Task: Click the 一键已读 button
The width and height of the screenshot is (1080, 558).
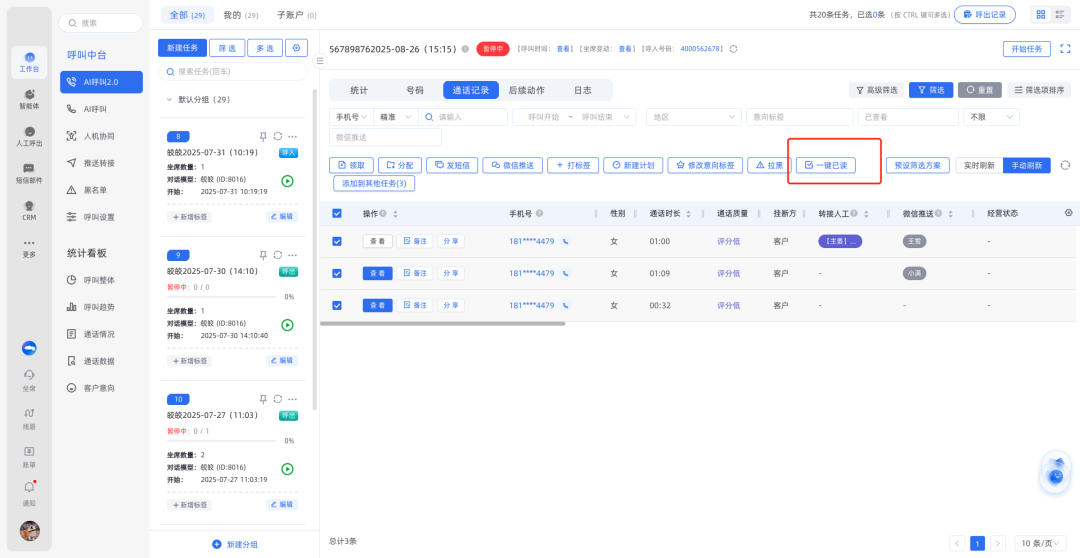Action: (x=826, y=165)
